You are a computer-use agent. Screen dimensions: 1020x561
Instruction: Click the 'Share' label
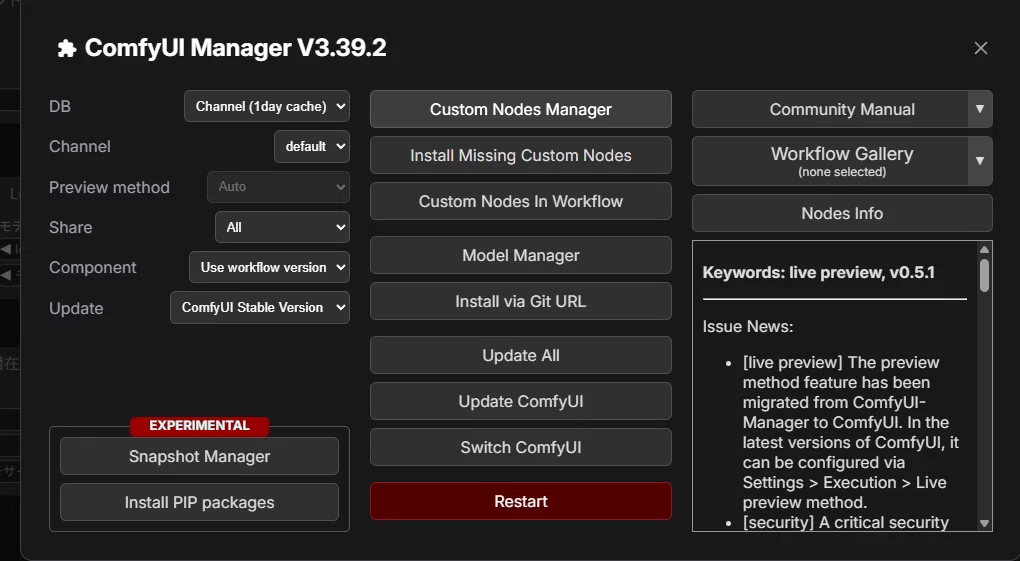(x=71, y=227)
